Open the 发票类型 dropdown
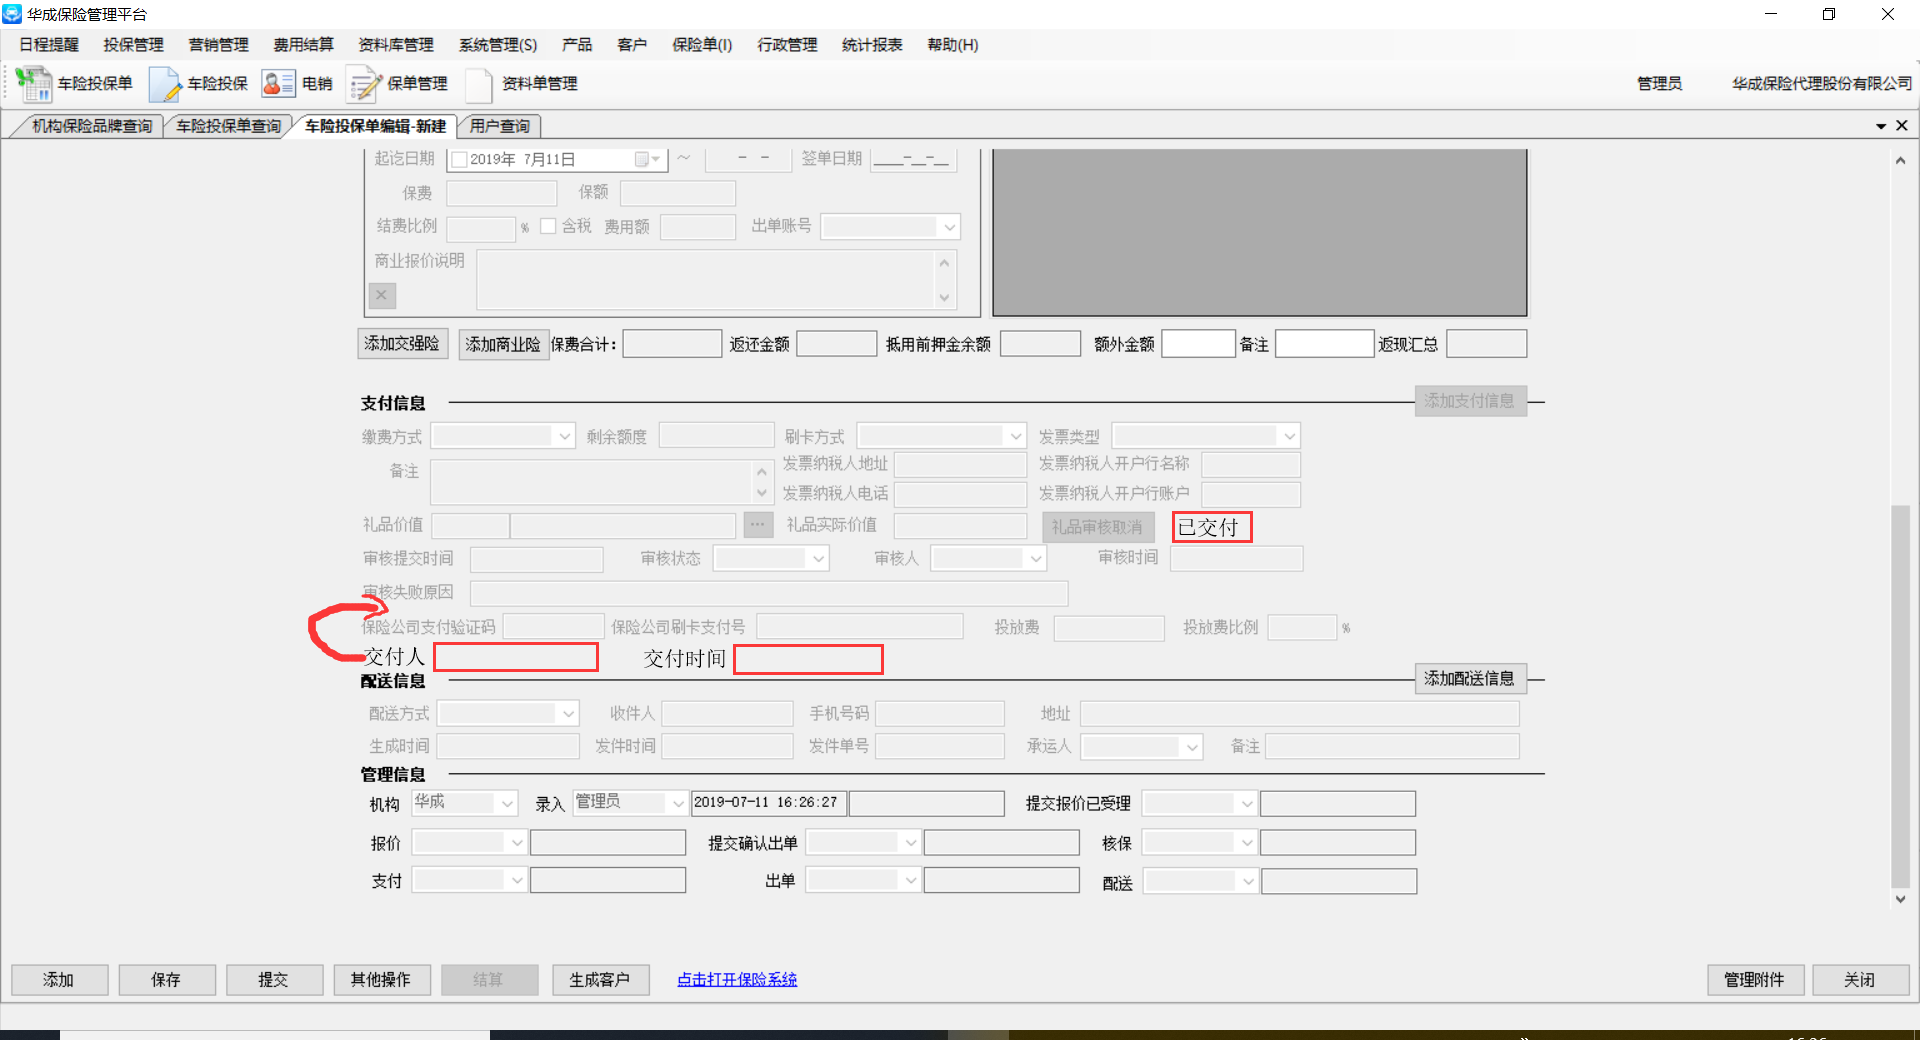Screen dimensions: 1920x1040 click(1290, 436)
